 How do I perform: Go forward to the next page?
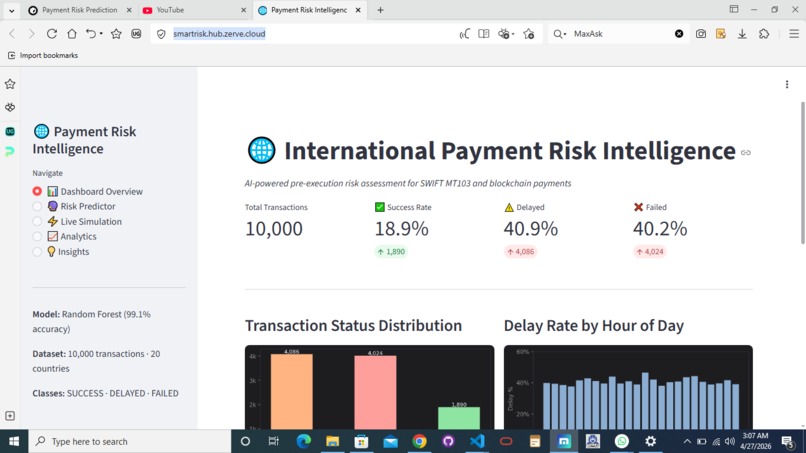click(31, 34)
